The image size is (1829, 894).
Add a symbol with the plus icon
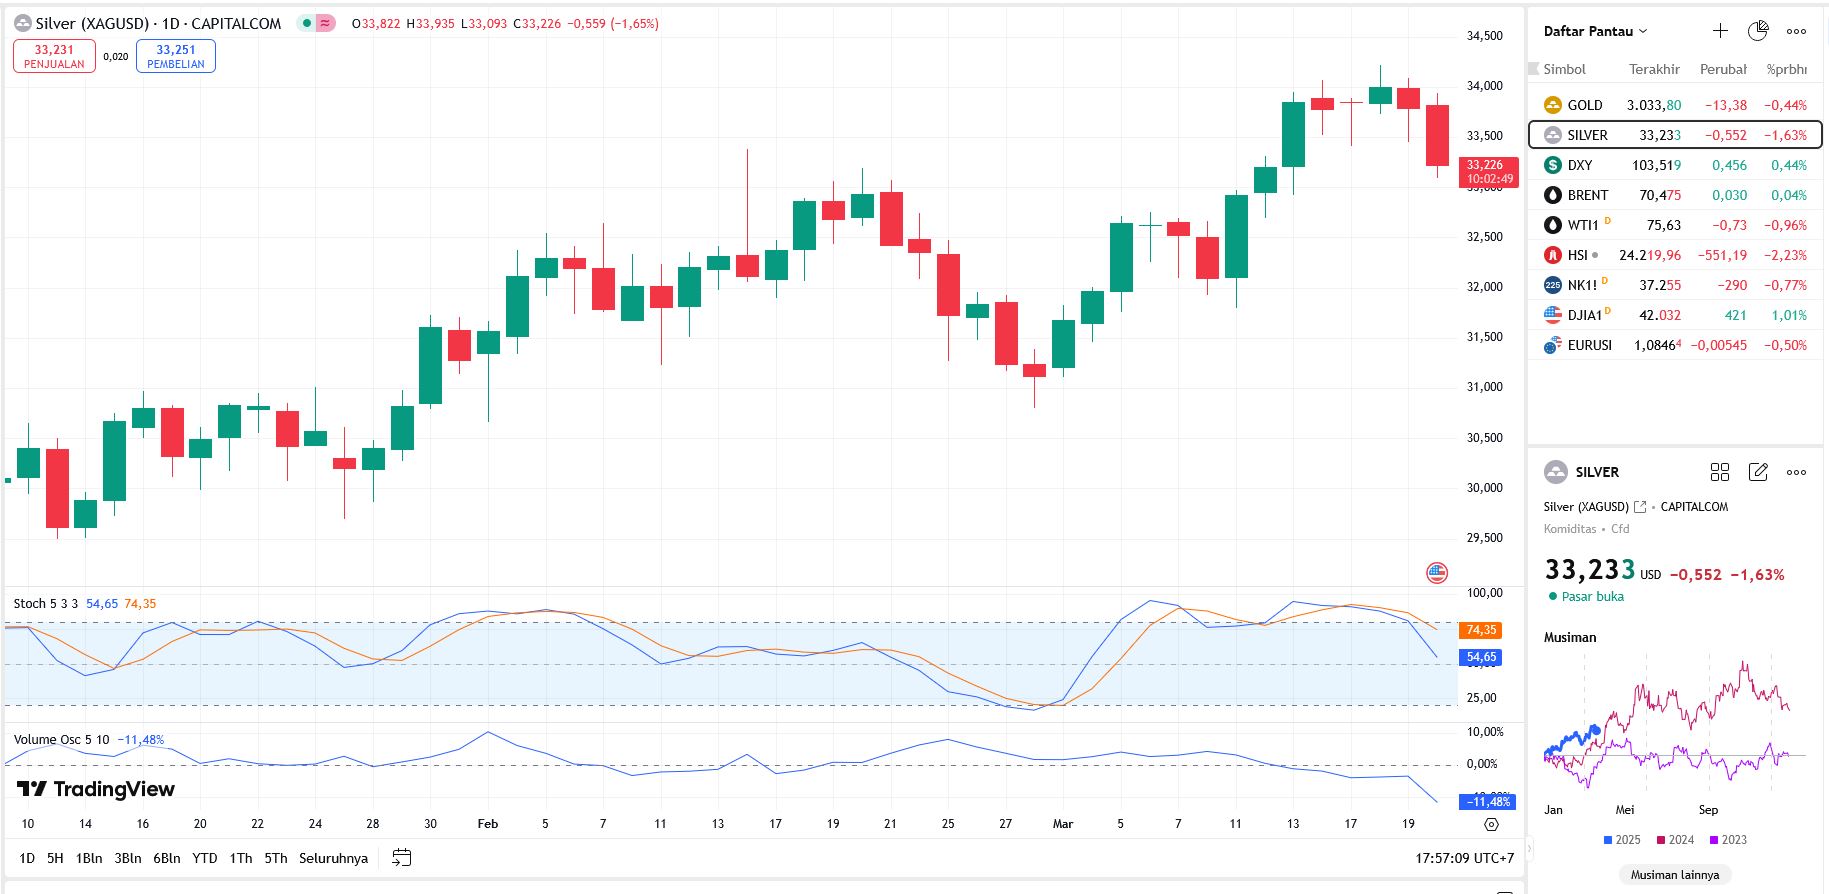pos(1720,31)
